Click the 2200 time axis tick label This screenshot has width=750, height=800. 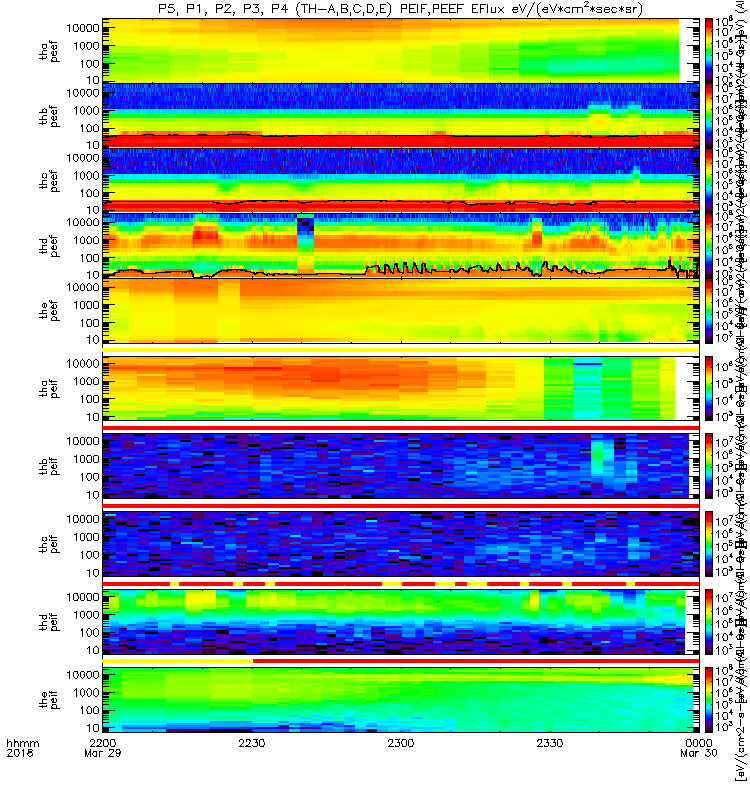point(103,743)
